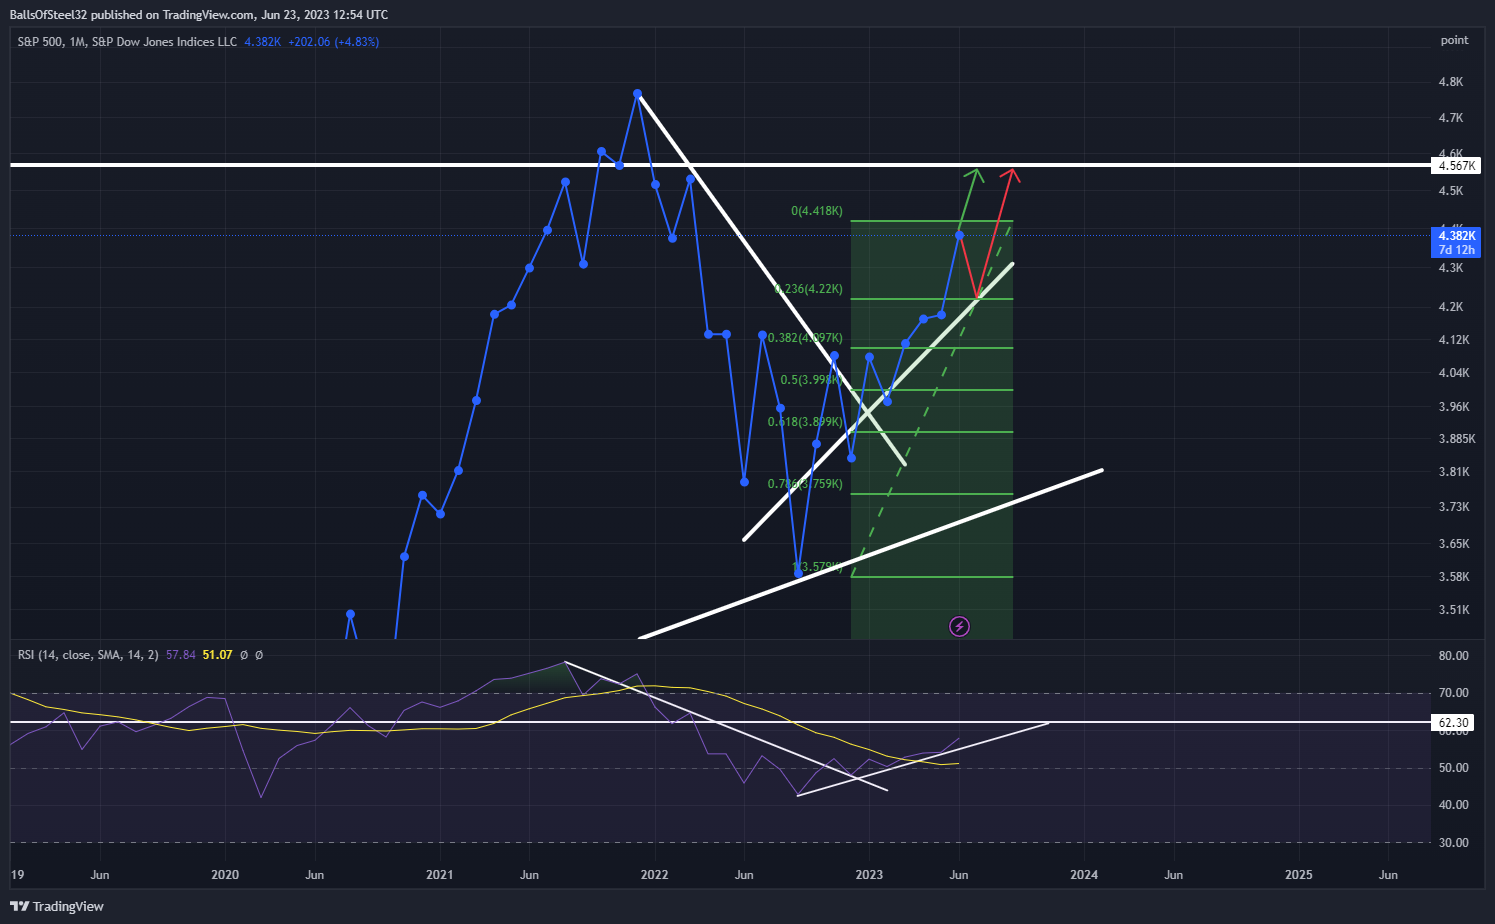1495x924 pixels.
Task: Click the RSI SMA value 51.07 in legend
Action: (x=217, y=655)
